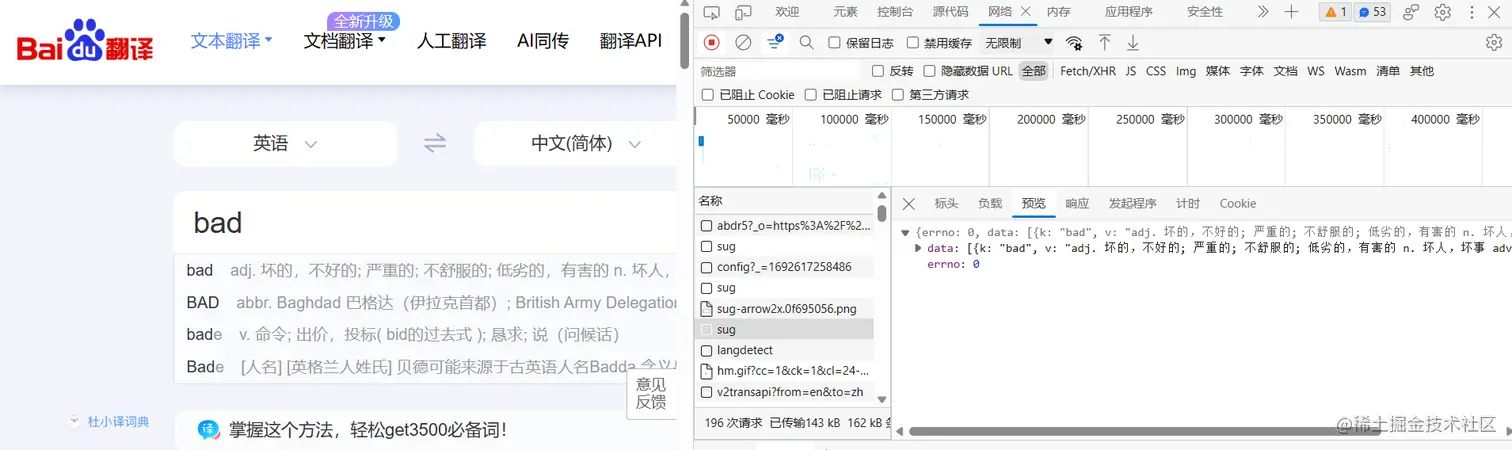Tick 已阻止请求 checkbox
The image size is (1512, 450).
click(x=811, y=95)
